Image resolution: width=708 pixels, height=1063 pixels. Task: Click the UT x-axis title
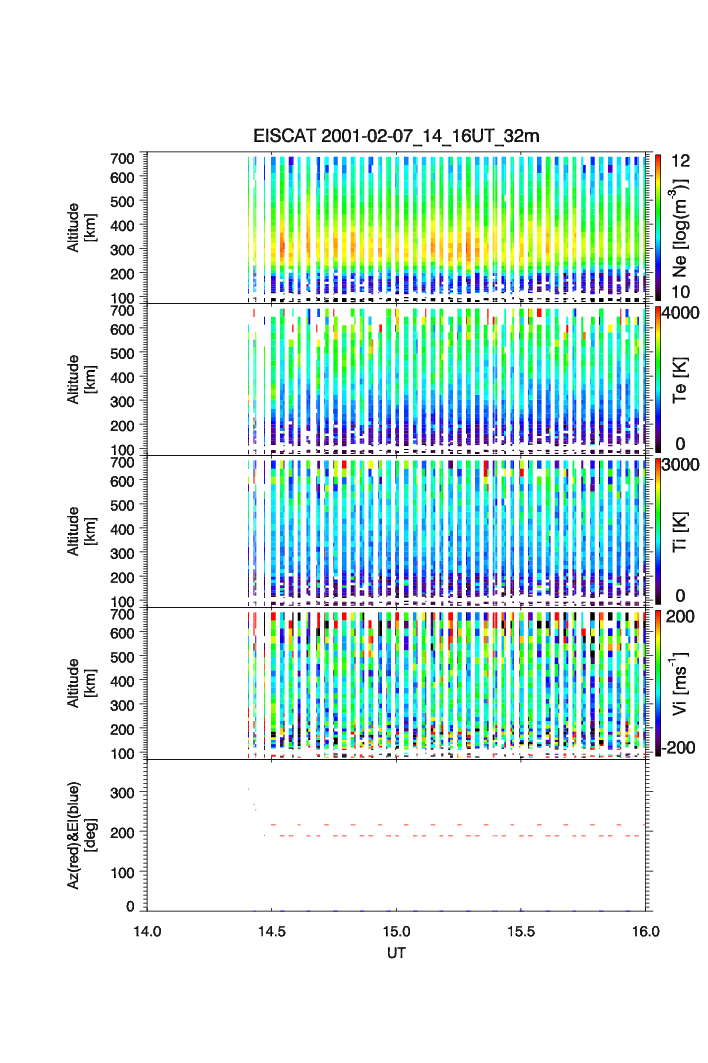click(x=396, y=953)
